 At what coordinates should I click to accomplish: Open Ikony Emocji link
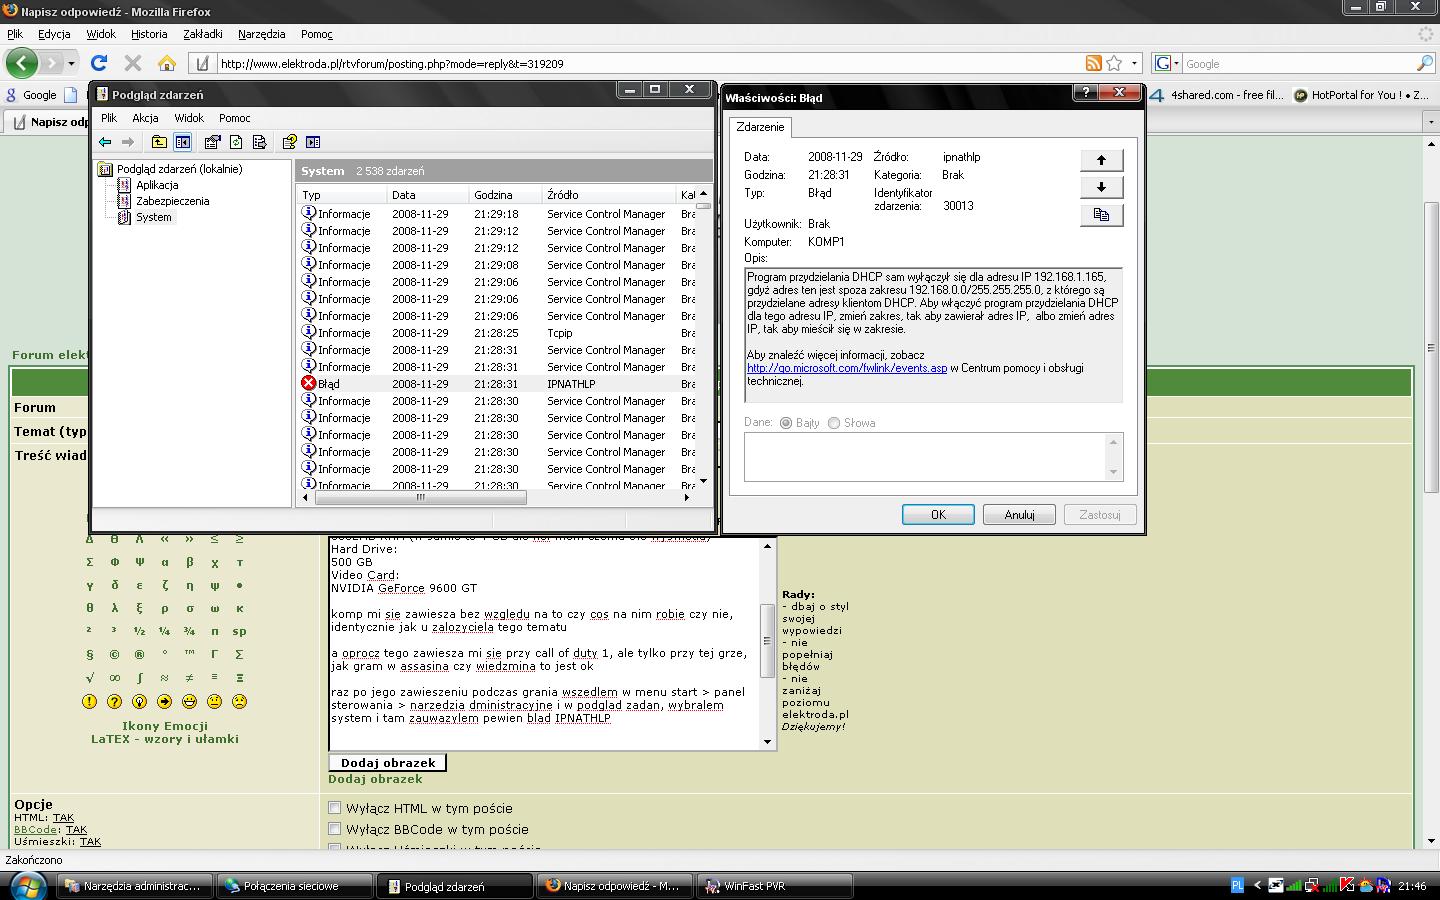(x=165, y=726)
